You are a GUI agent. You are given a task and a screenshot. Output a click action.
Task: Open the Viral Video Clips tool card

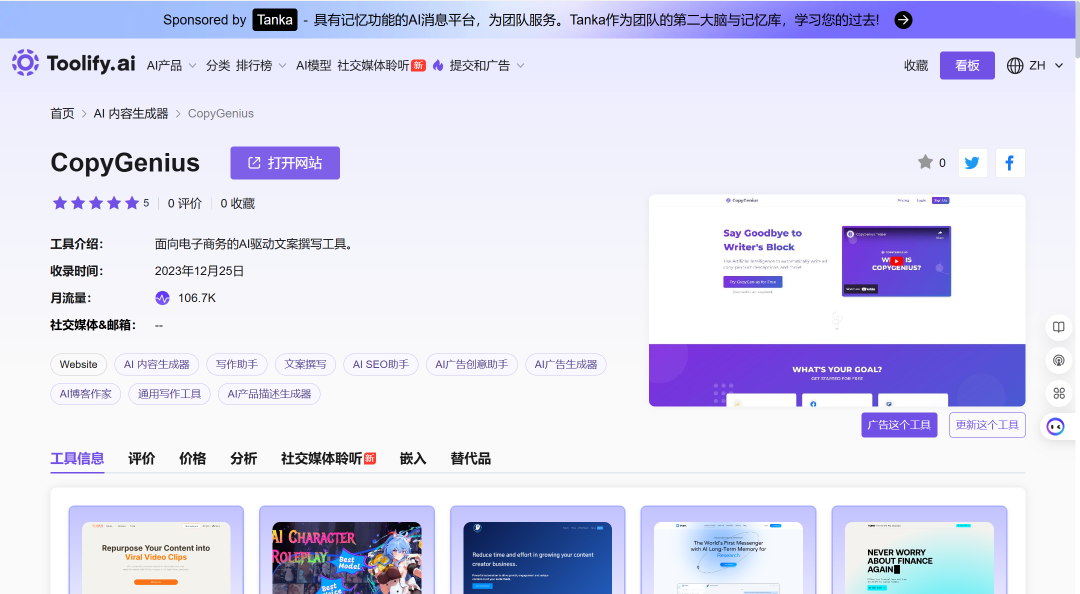[x=156, y=550]
